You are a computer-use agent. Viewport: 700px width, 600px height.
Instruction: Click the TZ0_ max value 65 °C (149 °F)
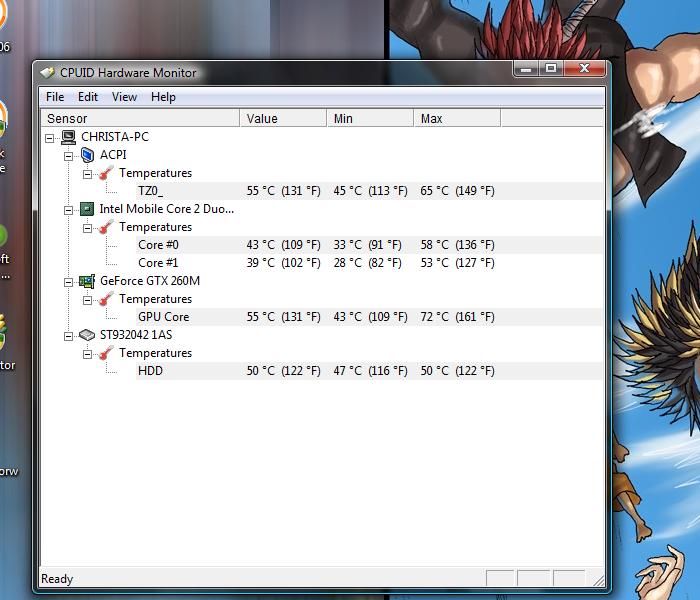[458, 191]
